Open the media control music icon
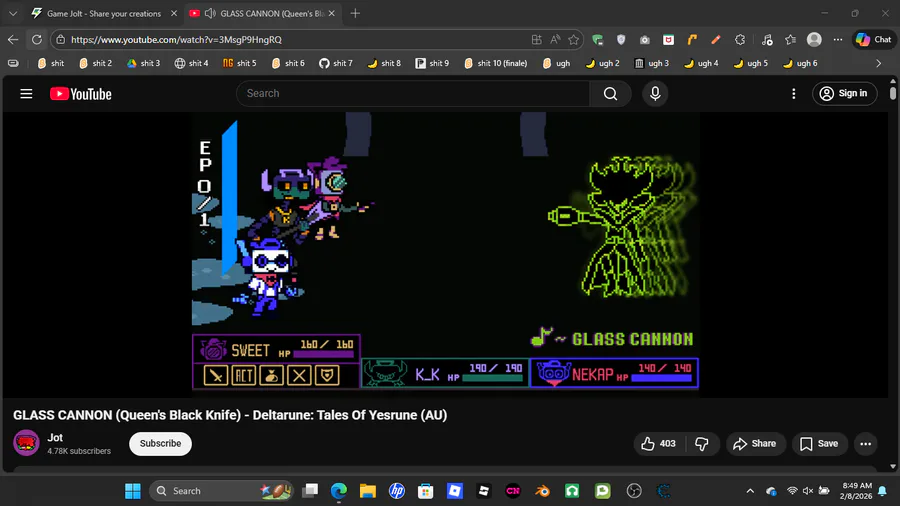The image size is (900, 506). point(767,40)
